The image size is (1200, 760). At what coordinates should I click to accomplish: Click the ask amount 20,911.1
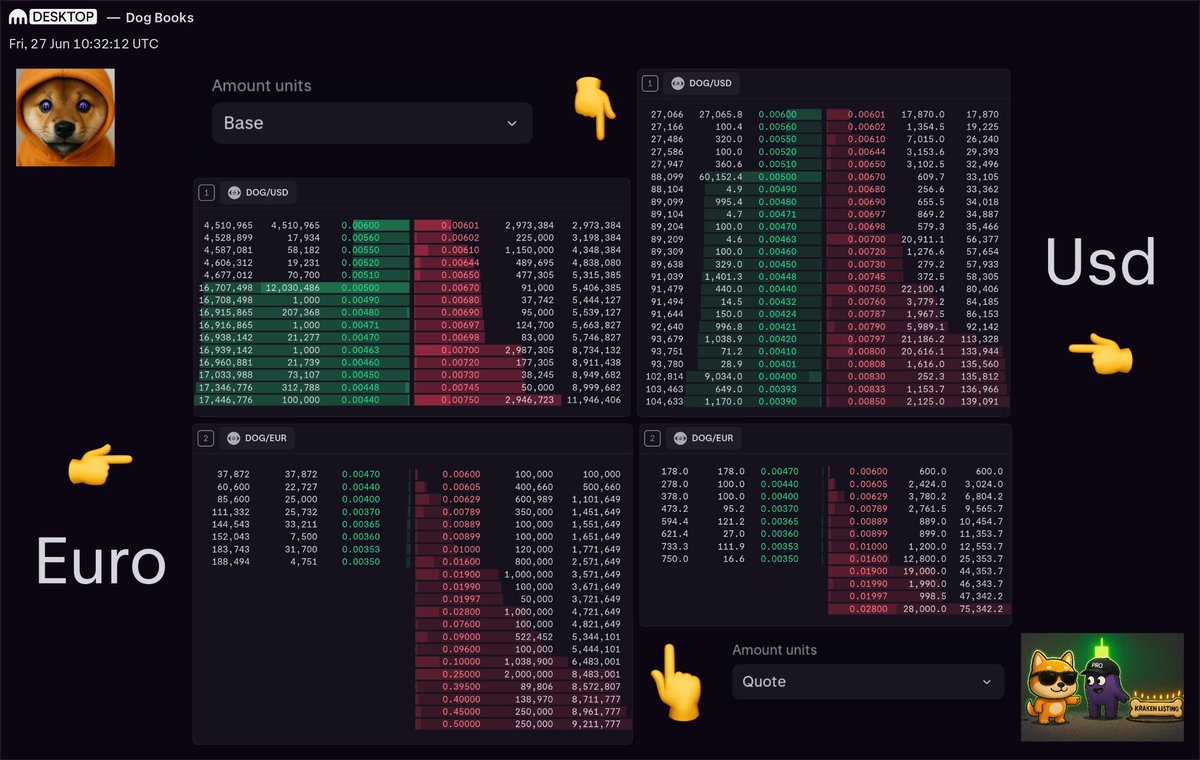[924, 239]
